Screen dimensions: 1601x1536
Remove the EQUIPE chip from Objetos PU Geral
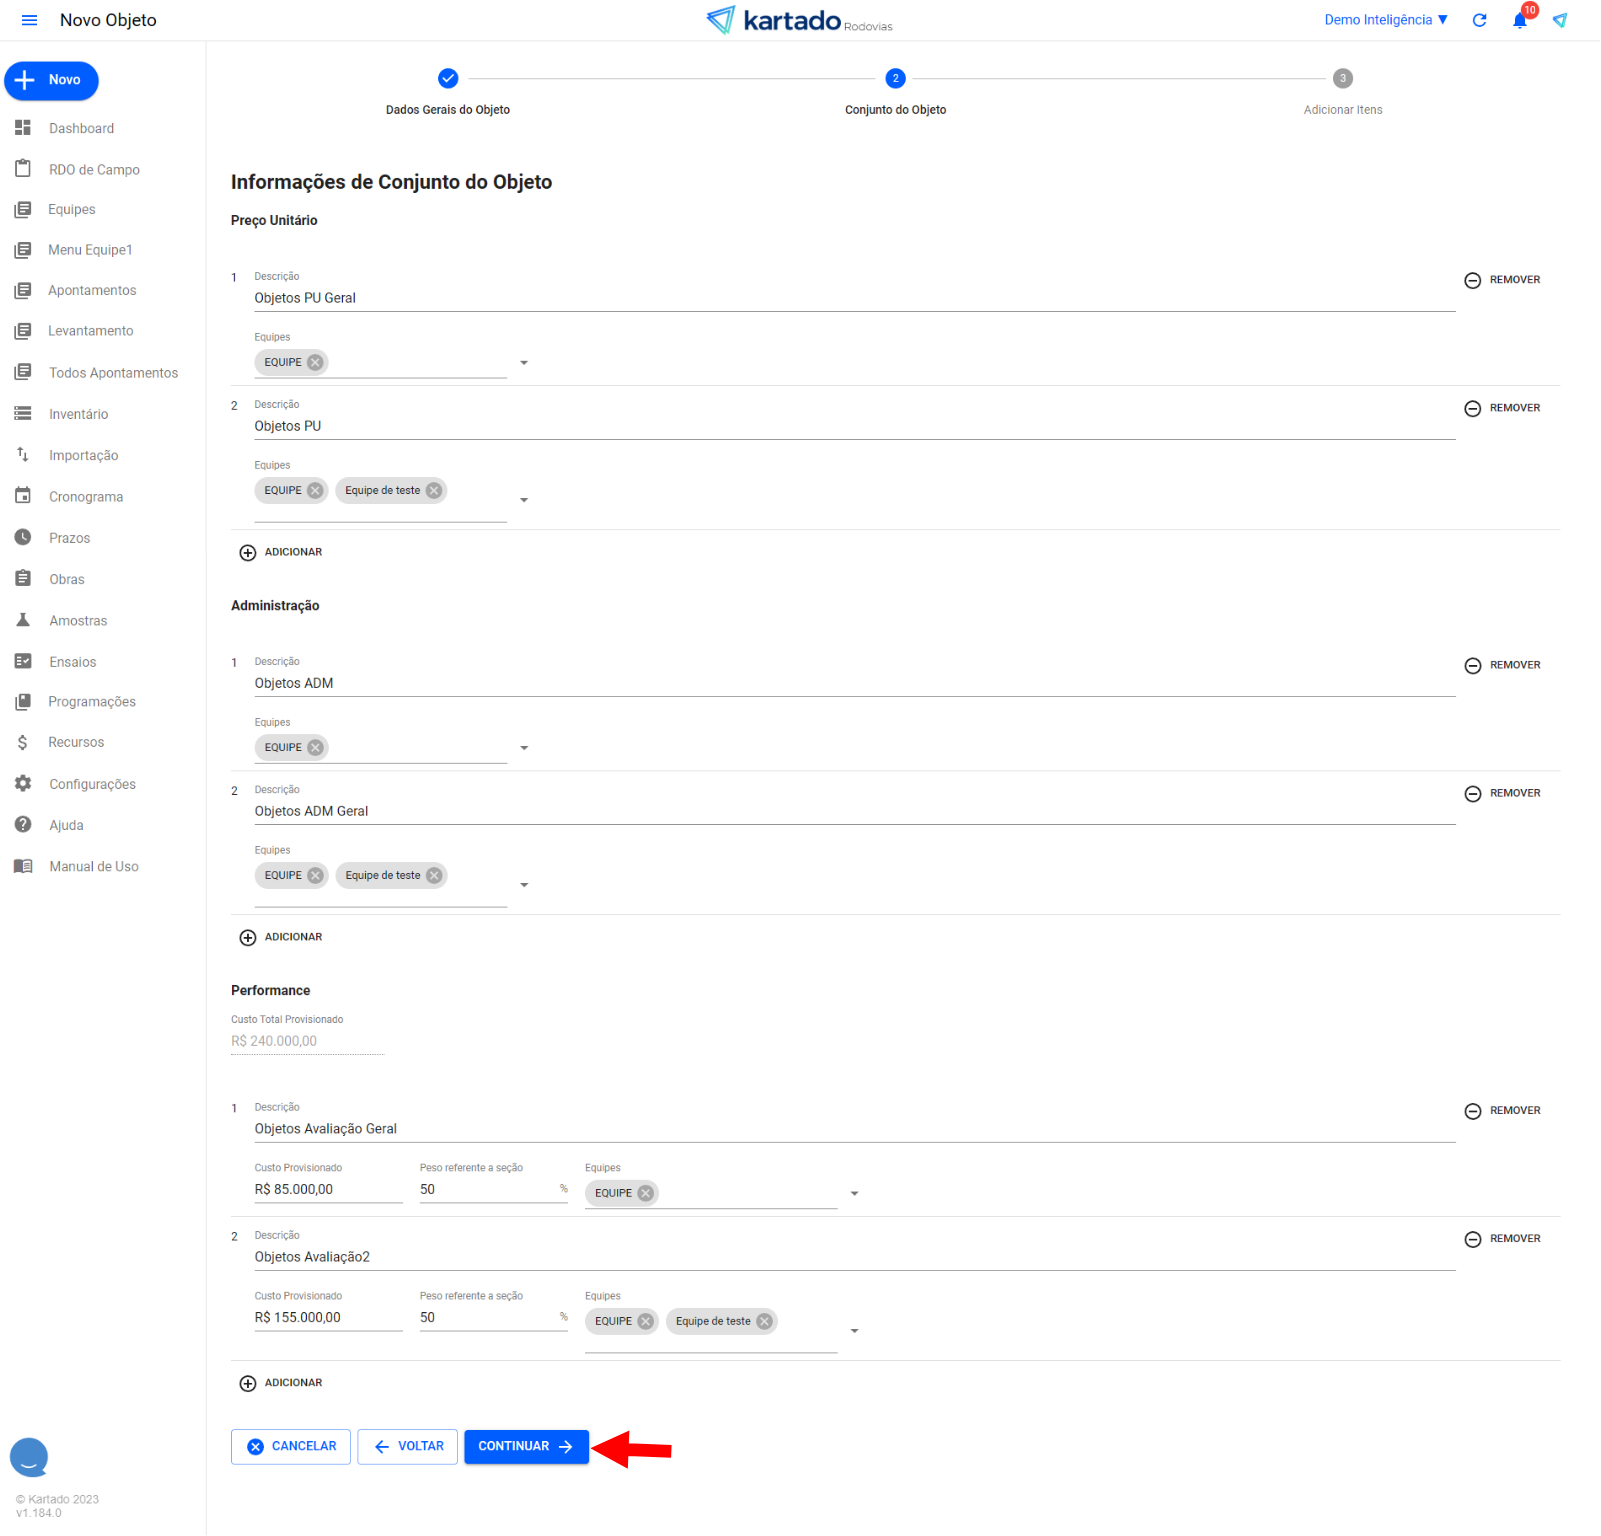(x=315, y=363)
